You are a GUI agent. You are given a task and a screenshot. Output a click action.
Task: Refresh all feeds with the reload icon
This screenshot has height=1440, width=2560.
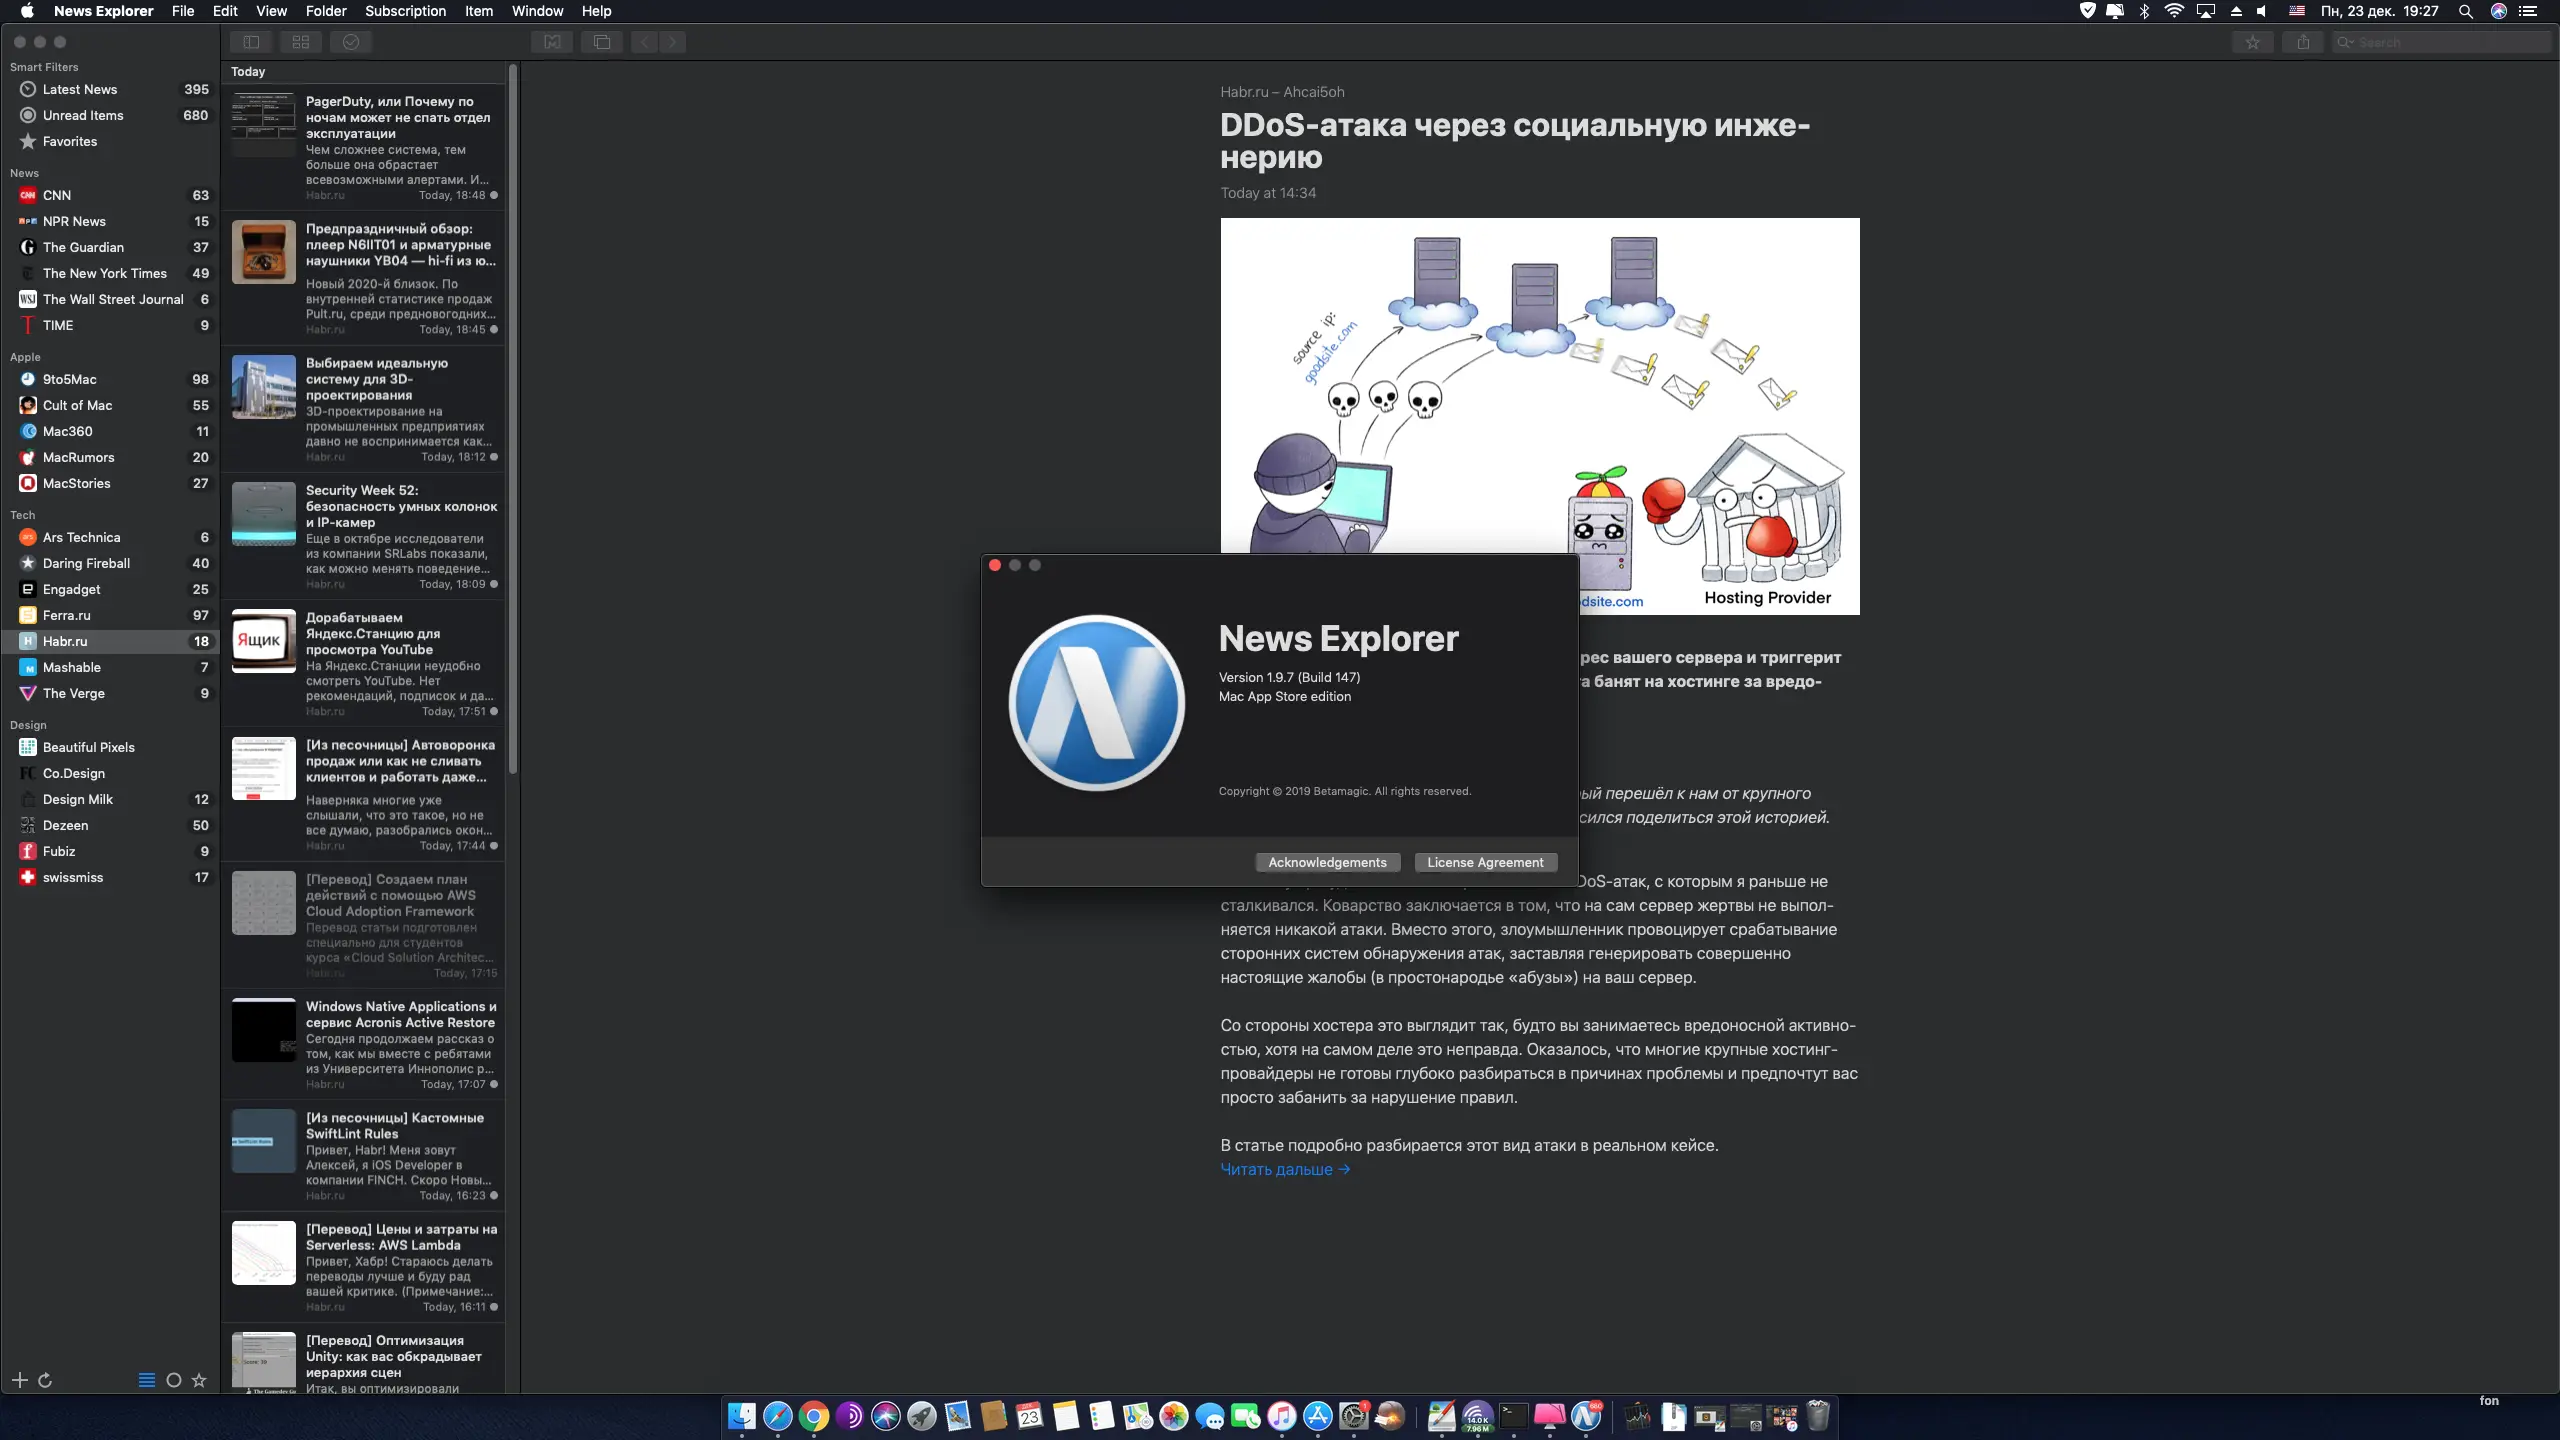pyautogui.click(x=45, y=1380)
